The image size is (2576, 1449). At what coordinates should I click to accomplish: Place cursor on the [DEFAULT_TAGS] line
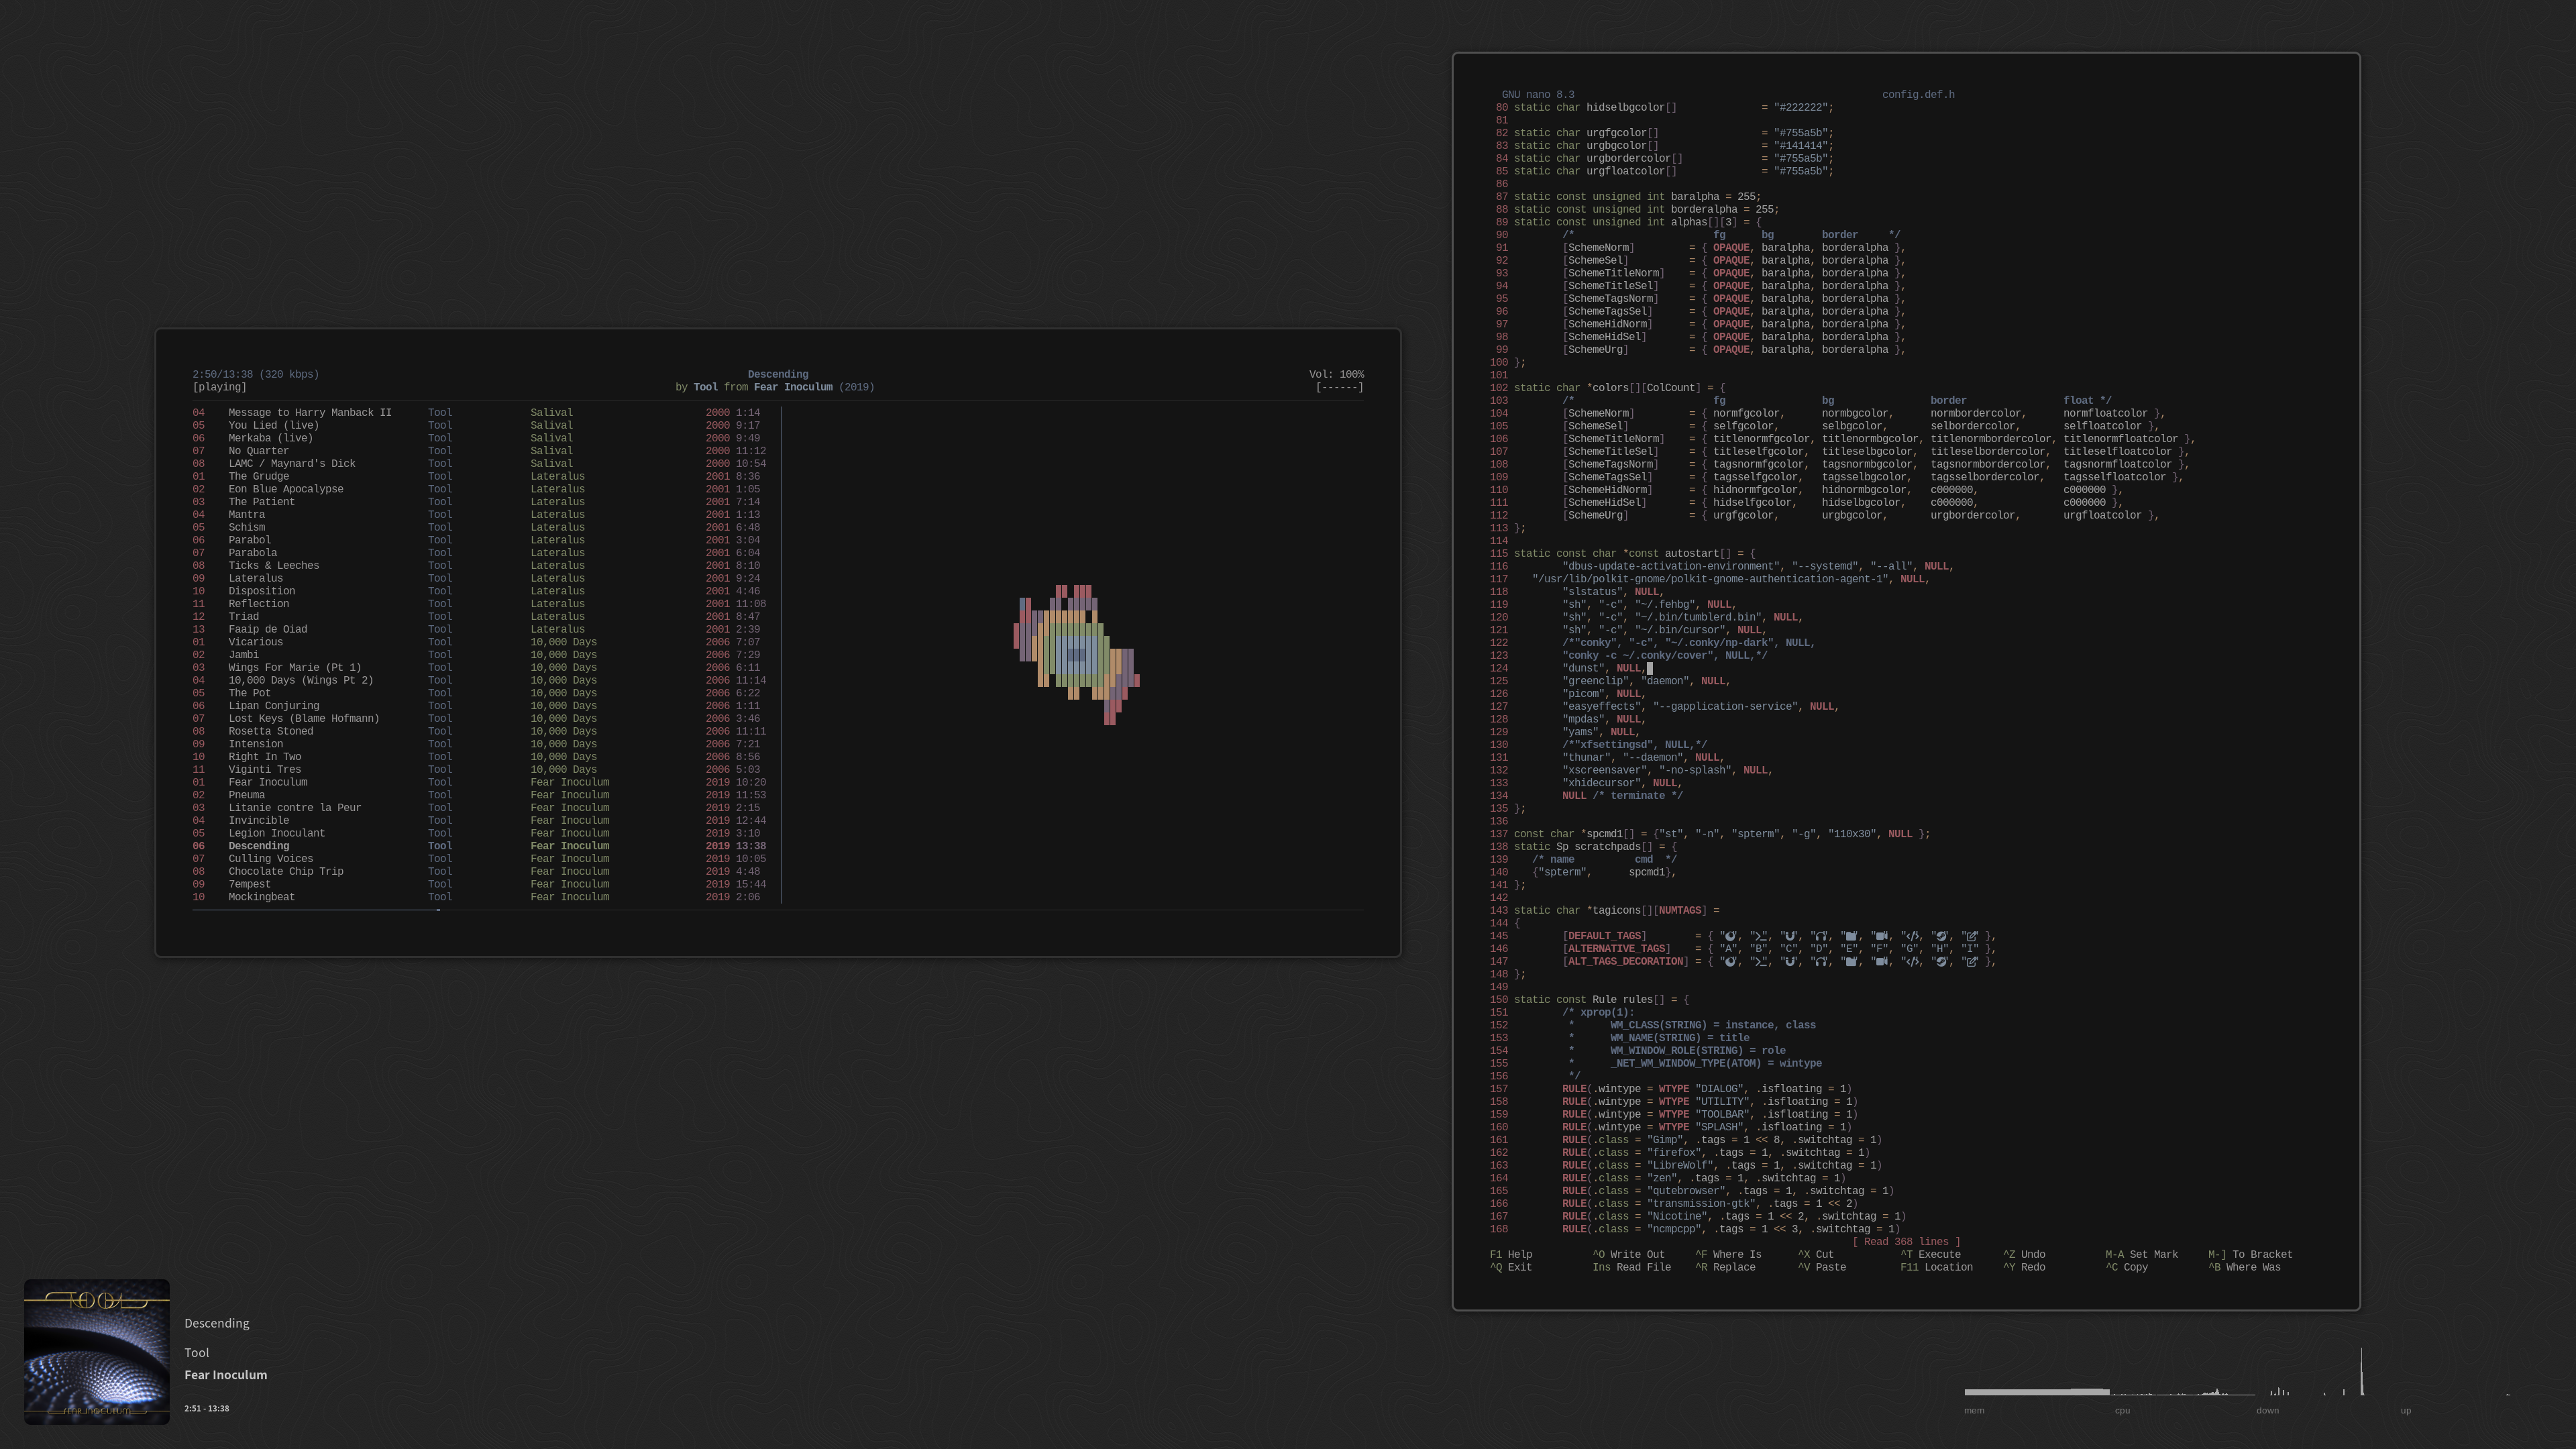tap(1778, 936)
